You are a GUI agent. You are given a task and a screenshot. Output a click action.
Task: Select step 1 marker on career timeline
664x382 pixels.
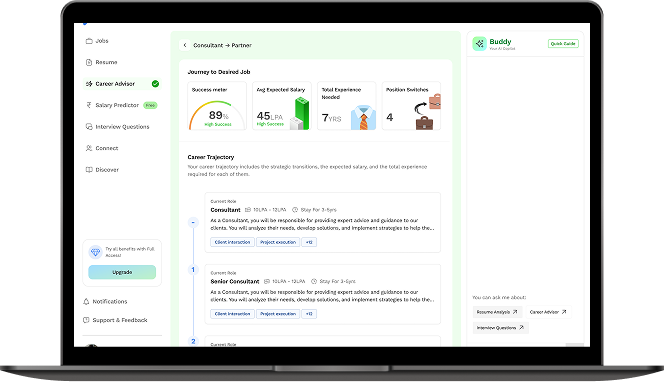(194, 270)
